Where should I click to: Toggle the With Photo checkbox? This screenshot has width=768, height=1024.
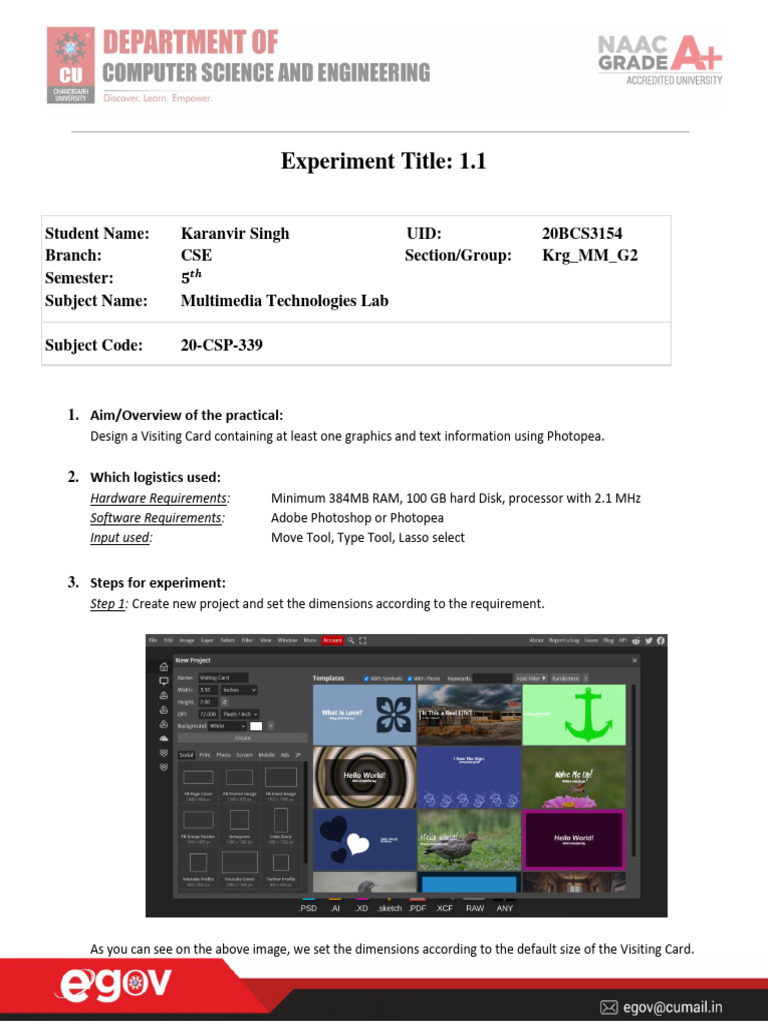point(410,679)
